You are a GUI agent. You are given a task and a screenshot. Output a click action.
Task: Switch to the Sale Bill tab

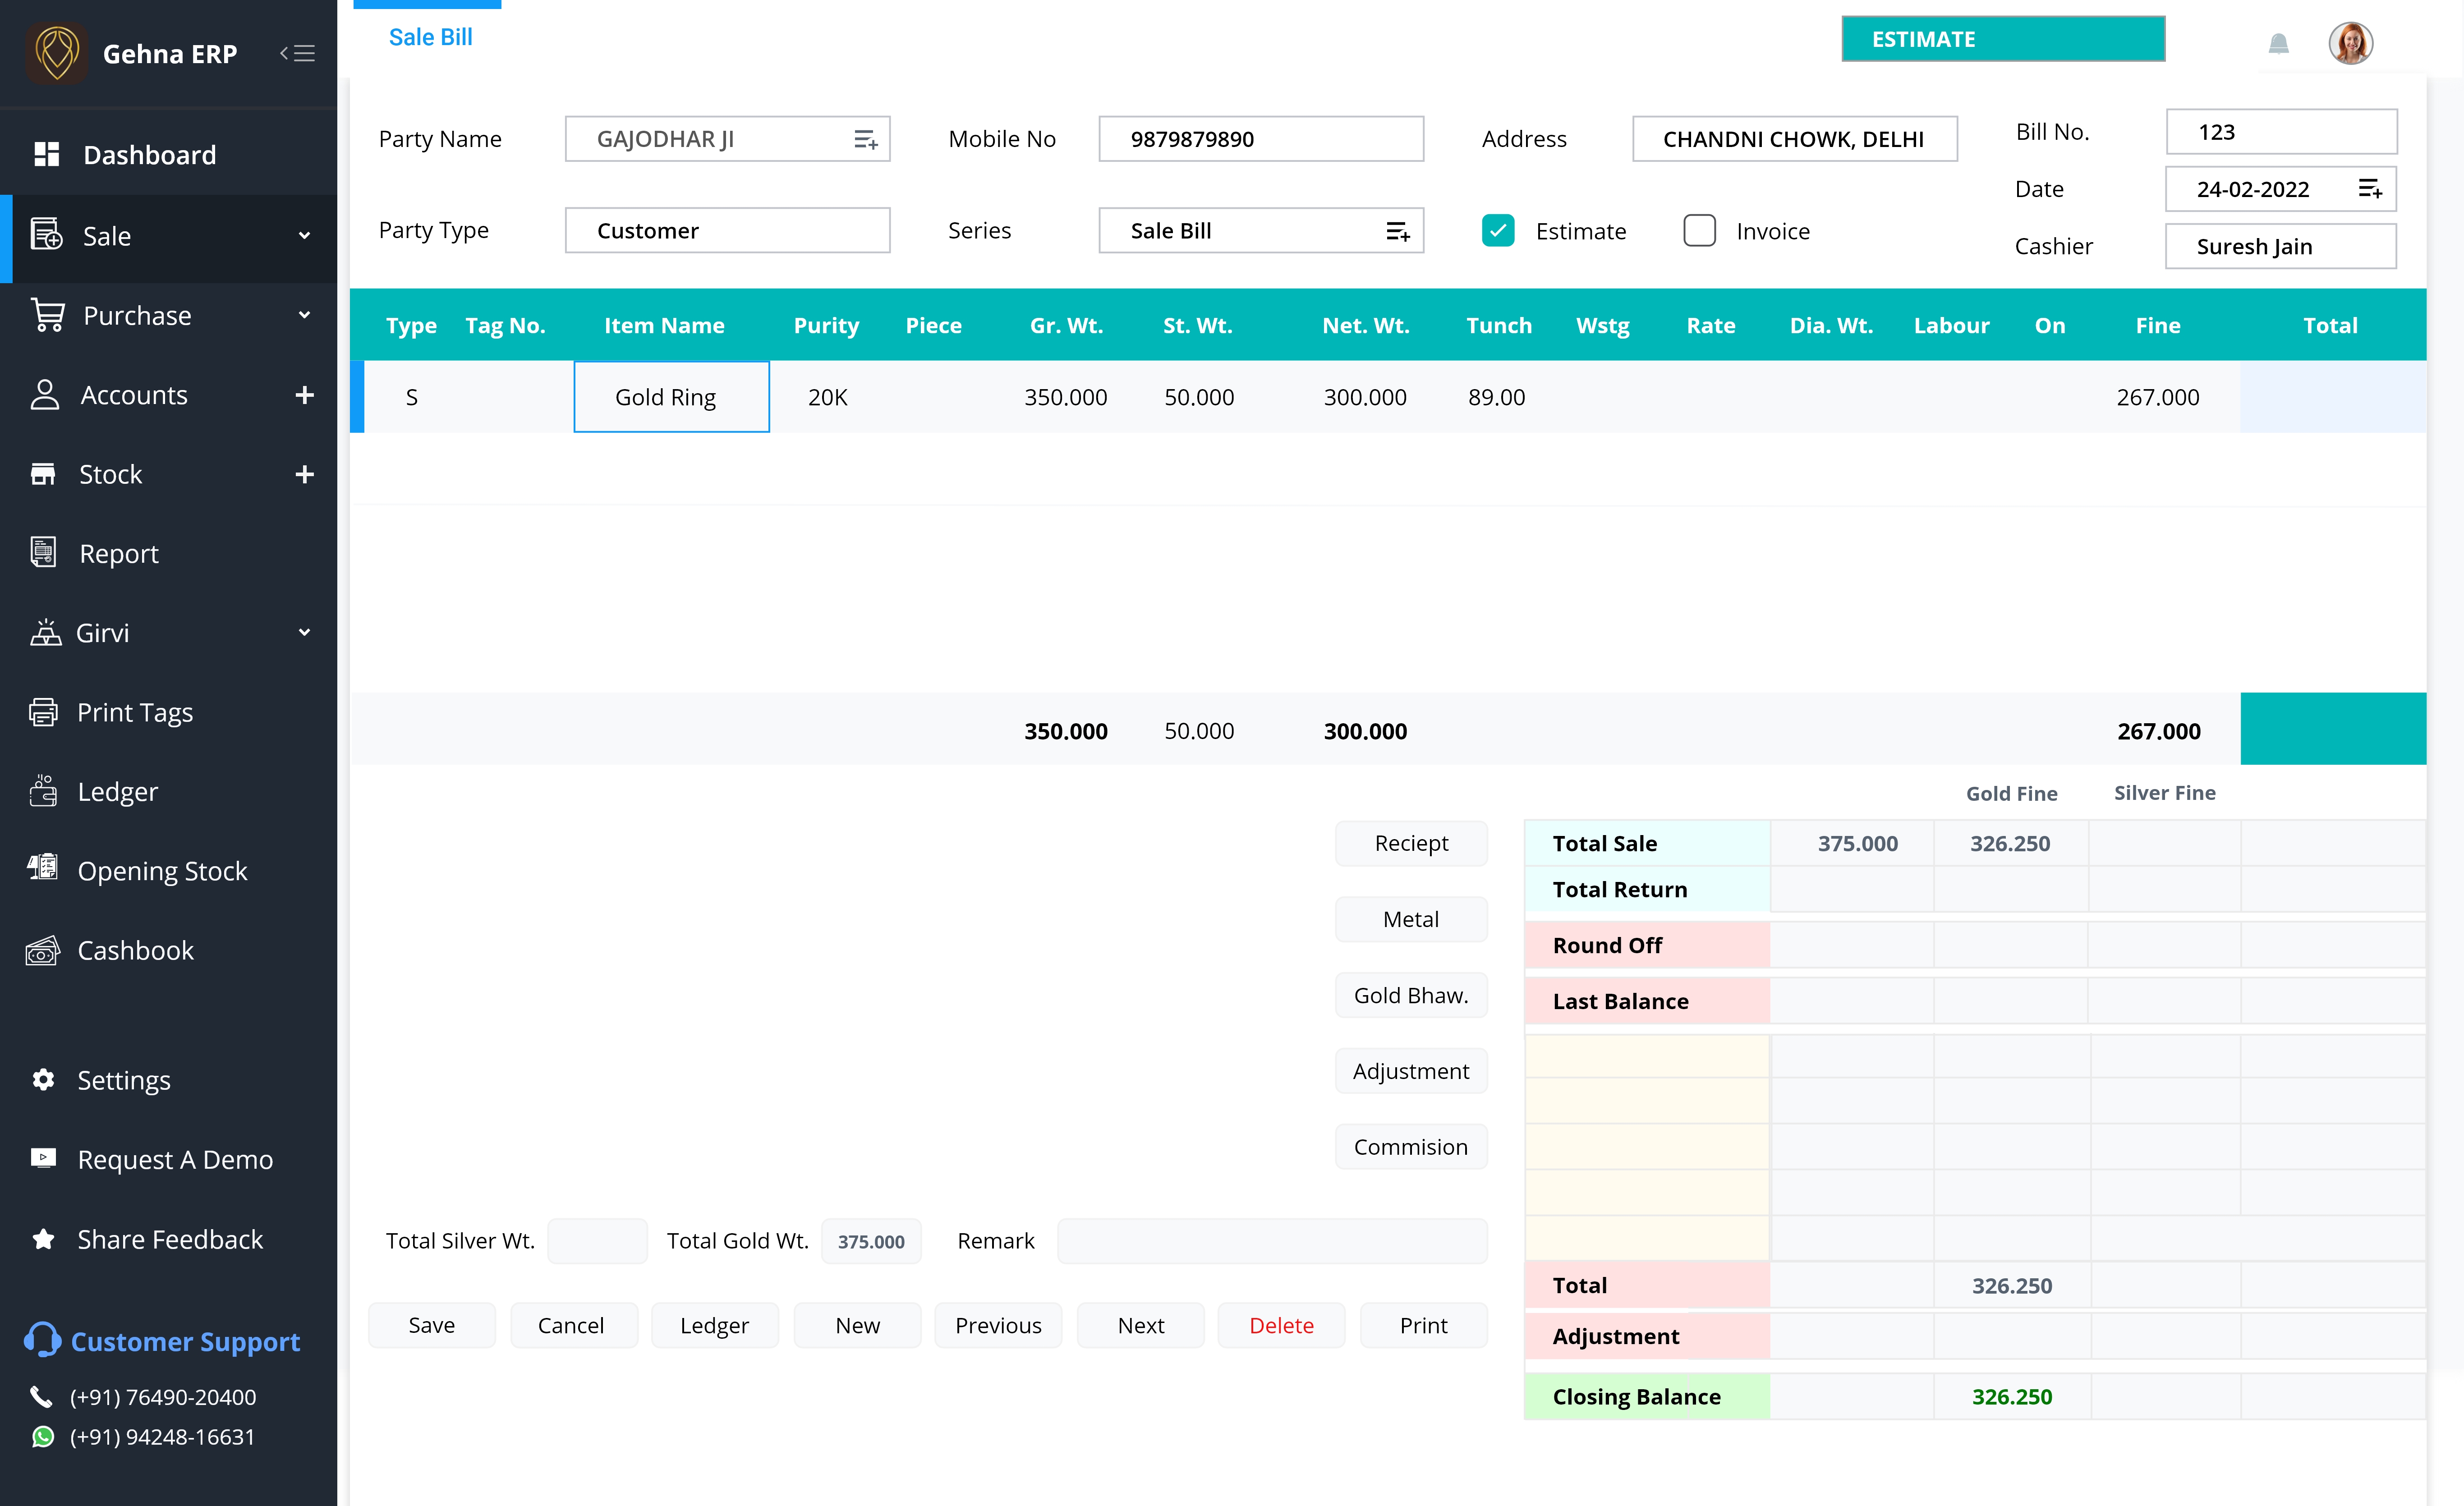430,37
